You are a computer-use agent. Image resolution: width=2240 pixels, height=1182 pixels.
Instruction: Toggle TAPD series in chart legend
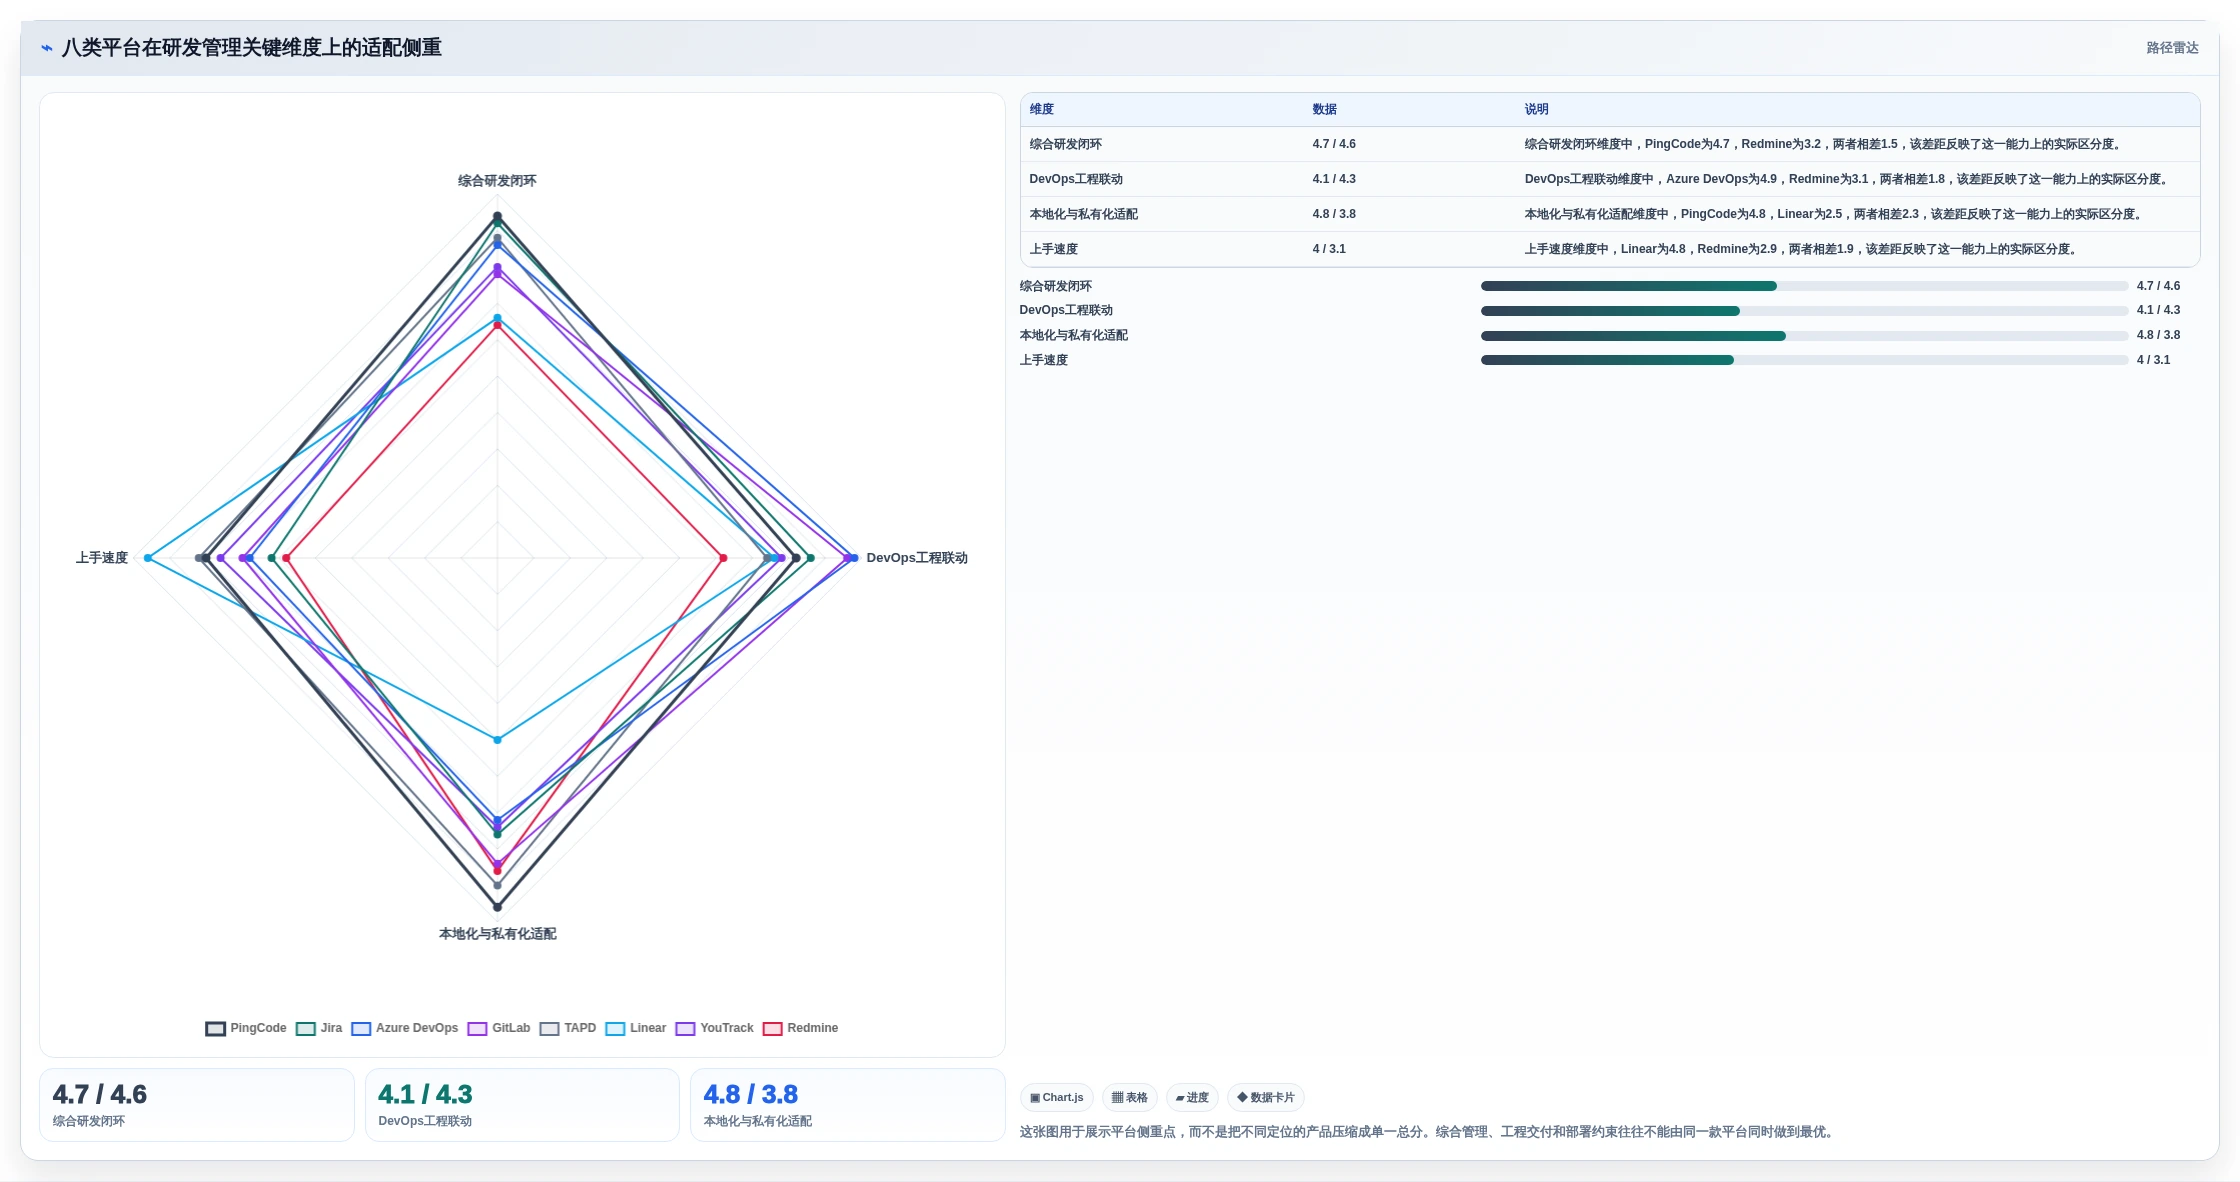pos(568,1028)
